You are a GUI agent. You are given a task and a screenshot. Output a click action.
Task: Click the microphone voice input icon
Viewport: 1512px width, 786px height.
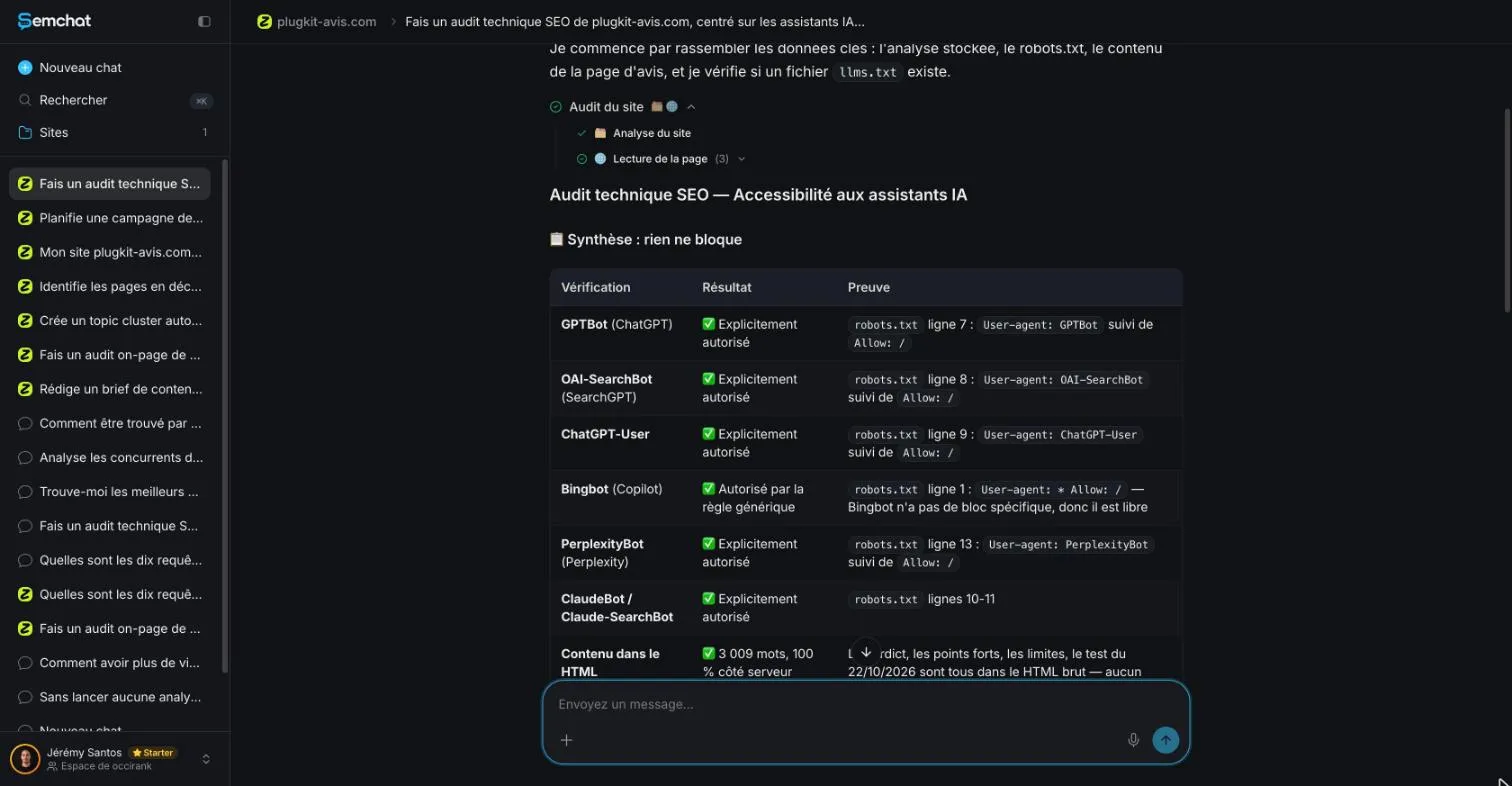1134,740
